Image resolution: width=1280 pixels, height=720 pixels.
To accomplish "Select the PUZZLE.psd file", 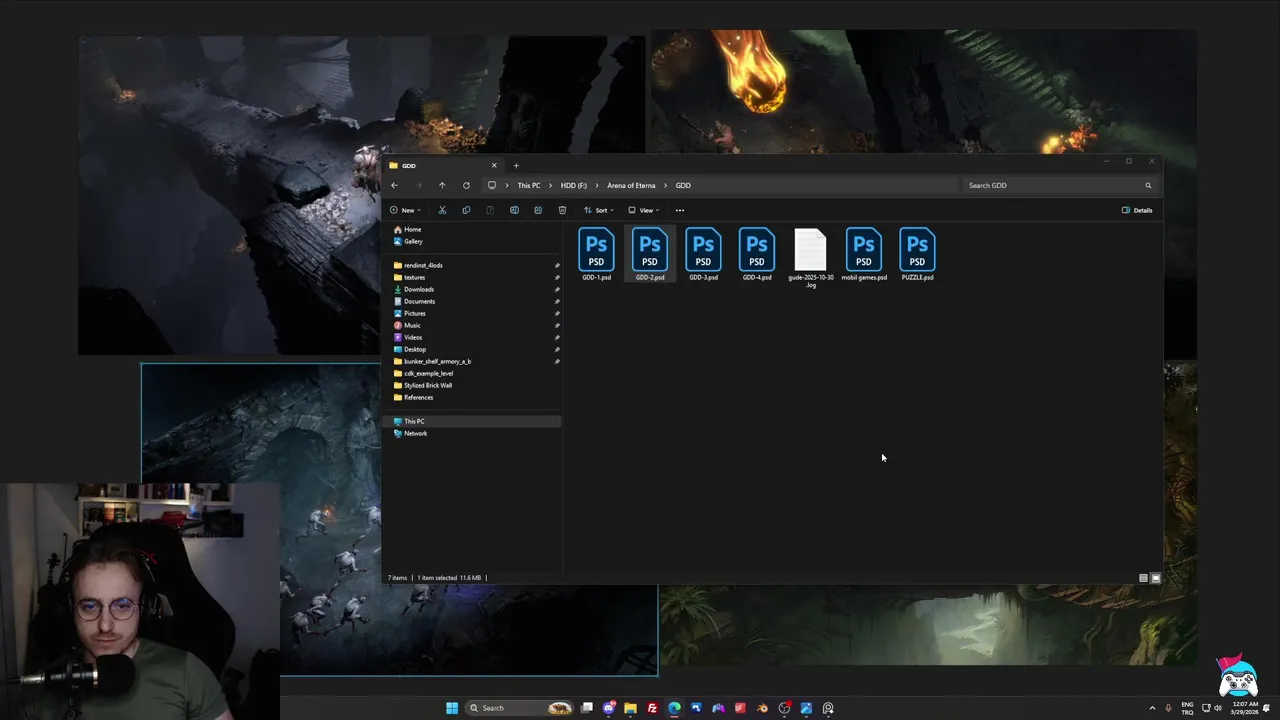I will (917, 255).
